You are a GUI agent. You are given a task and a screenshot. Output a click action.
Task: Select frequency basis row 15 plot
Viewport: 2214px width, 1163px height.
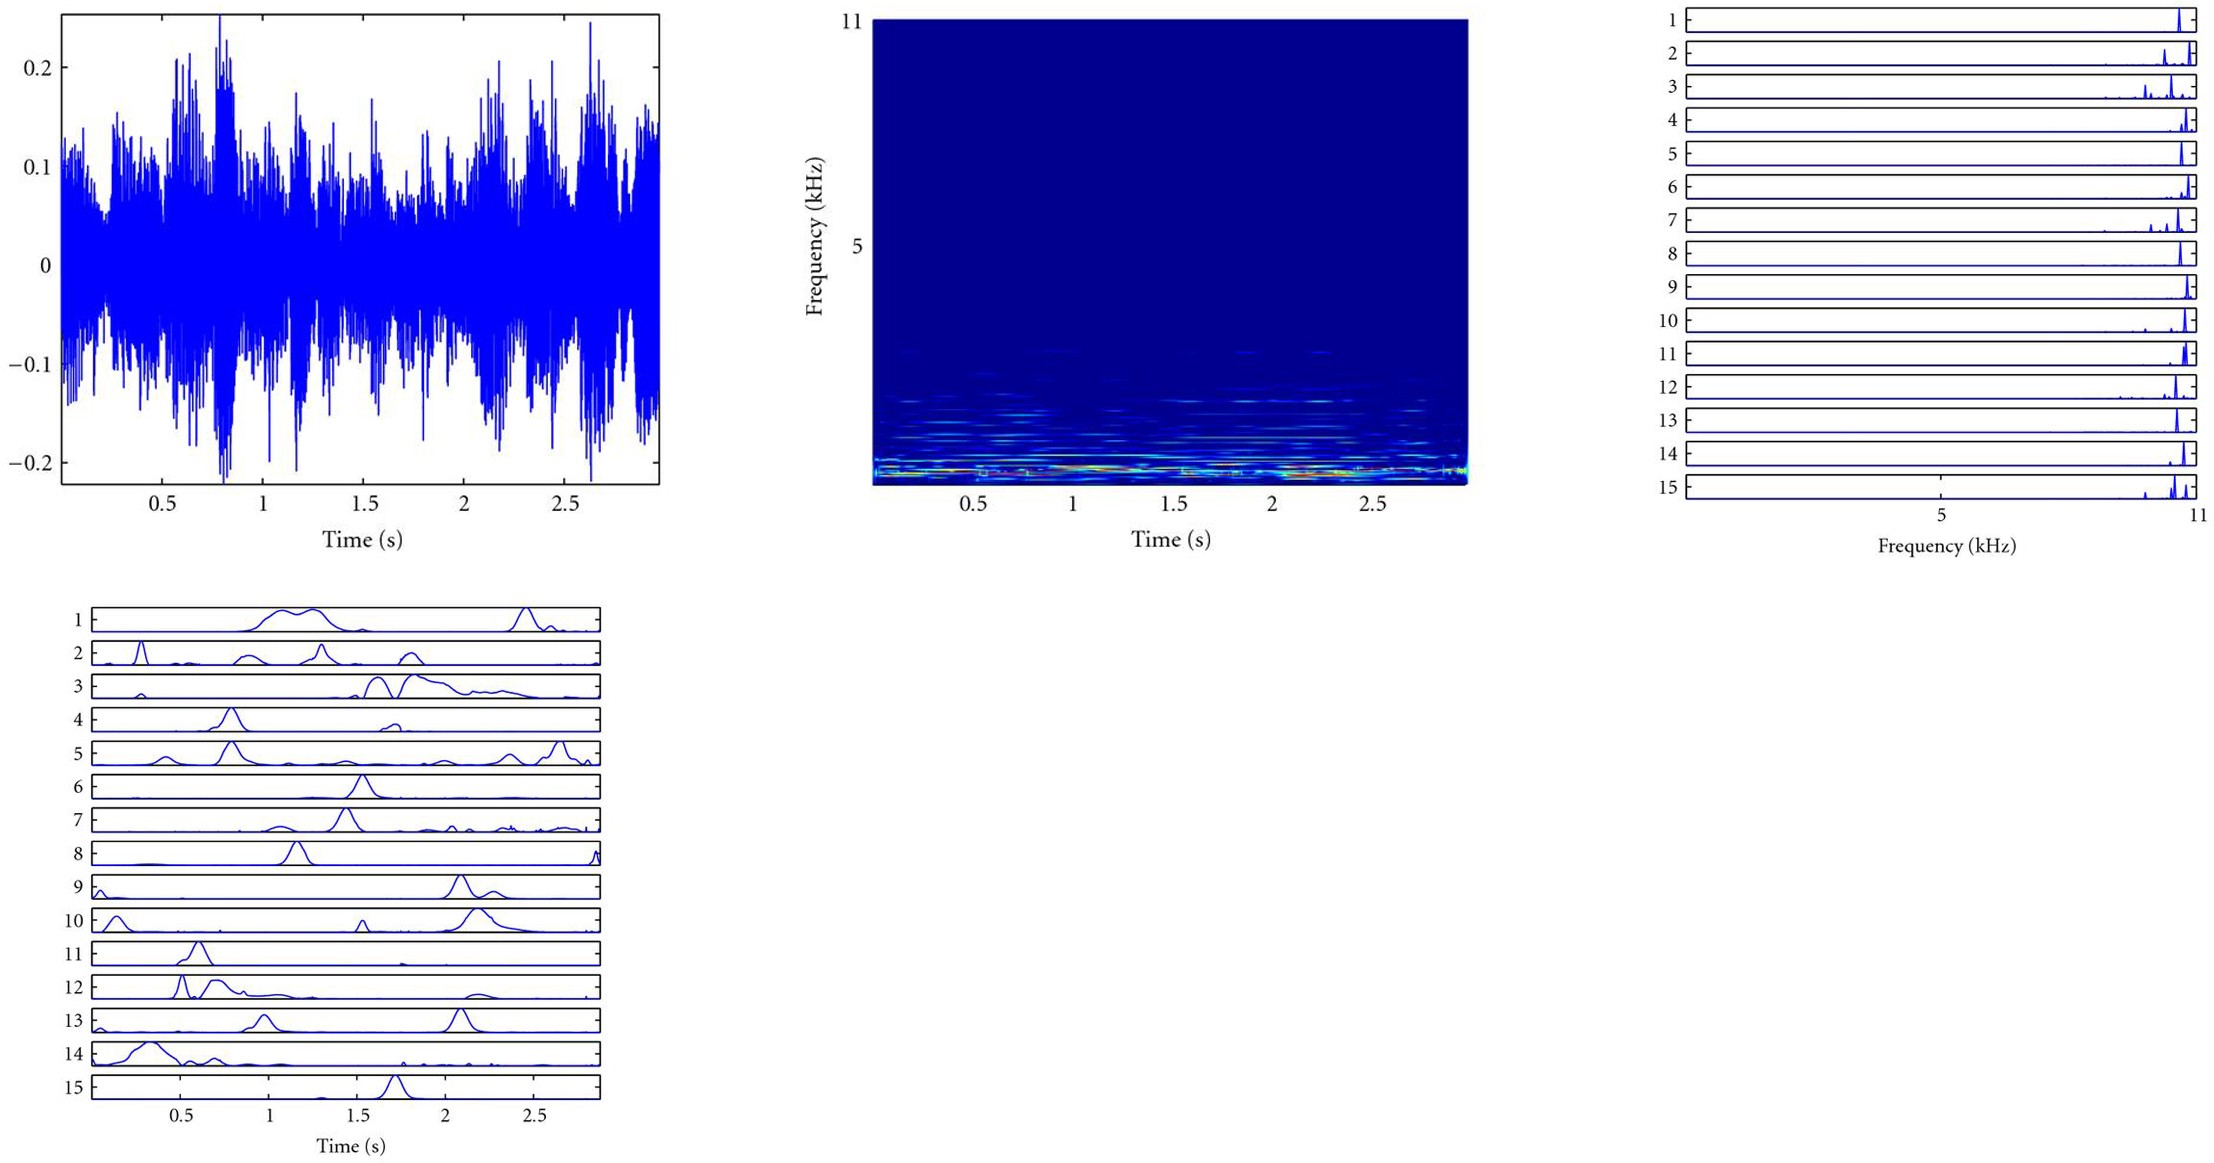[x=1941, y=487]
